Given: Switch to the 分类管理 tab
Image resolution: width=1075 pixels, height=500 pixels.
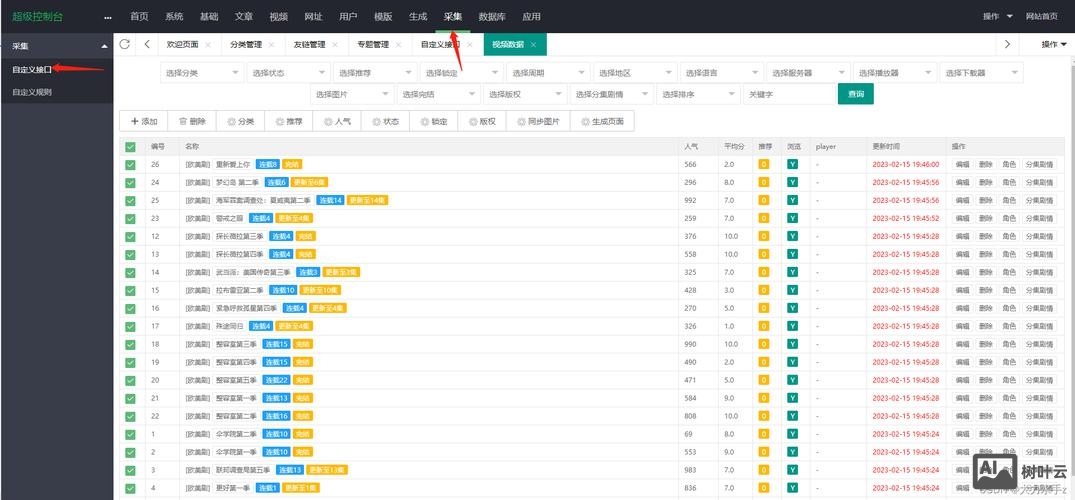Looking at the screenshot, I should point(245,45).
